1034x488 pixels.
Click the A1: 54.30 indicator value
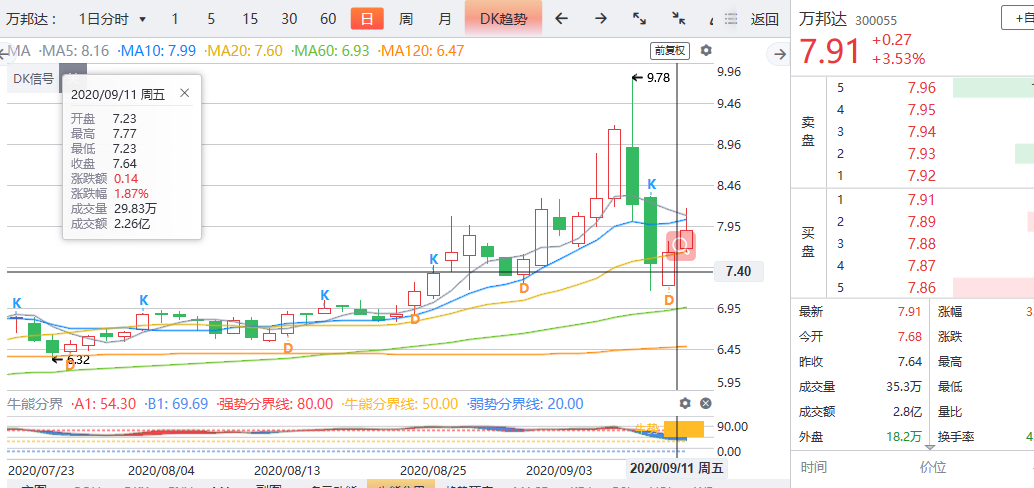click(104, 404)
